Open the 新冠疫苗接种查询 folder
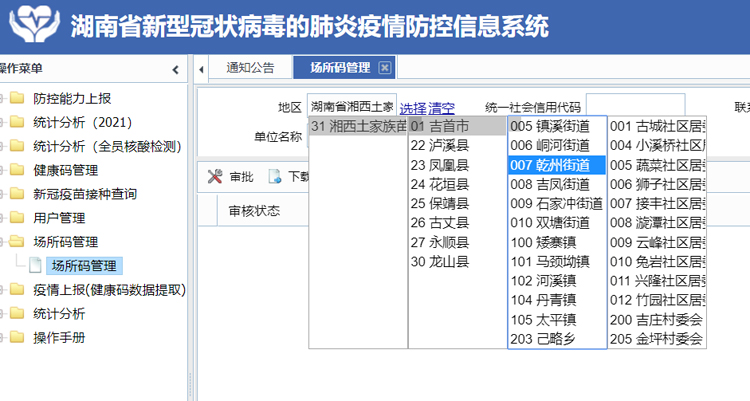750x401 pixels. click(85, 194)
